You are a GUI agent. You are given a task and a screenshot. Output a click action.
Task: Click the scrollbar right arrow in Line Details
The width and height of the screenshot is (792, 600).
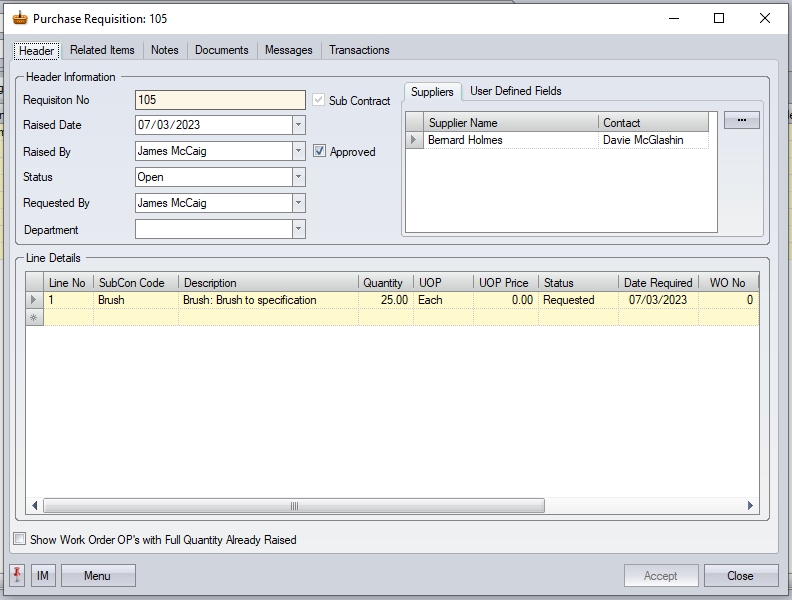[751, 506]
